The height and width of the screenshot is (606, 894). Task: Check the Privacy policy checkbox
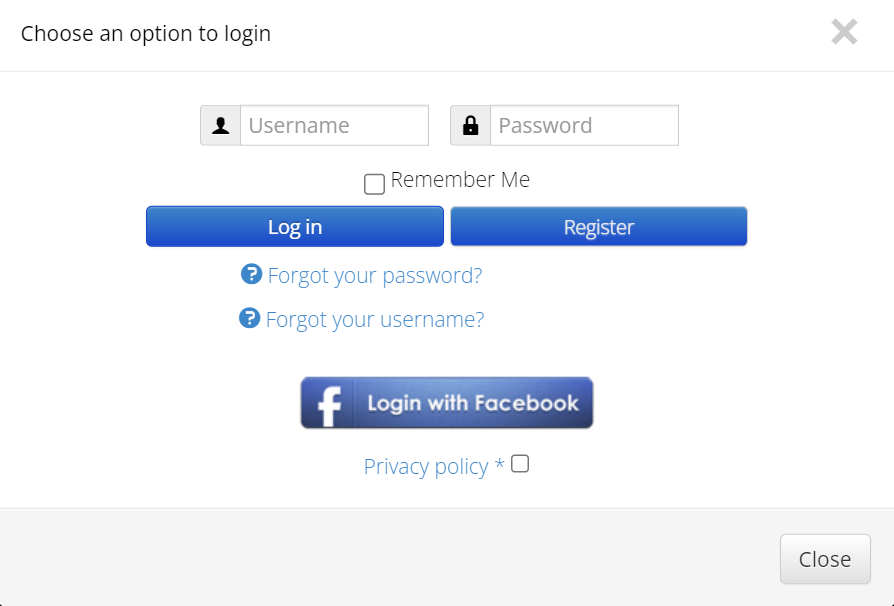point(519,464)
